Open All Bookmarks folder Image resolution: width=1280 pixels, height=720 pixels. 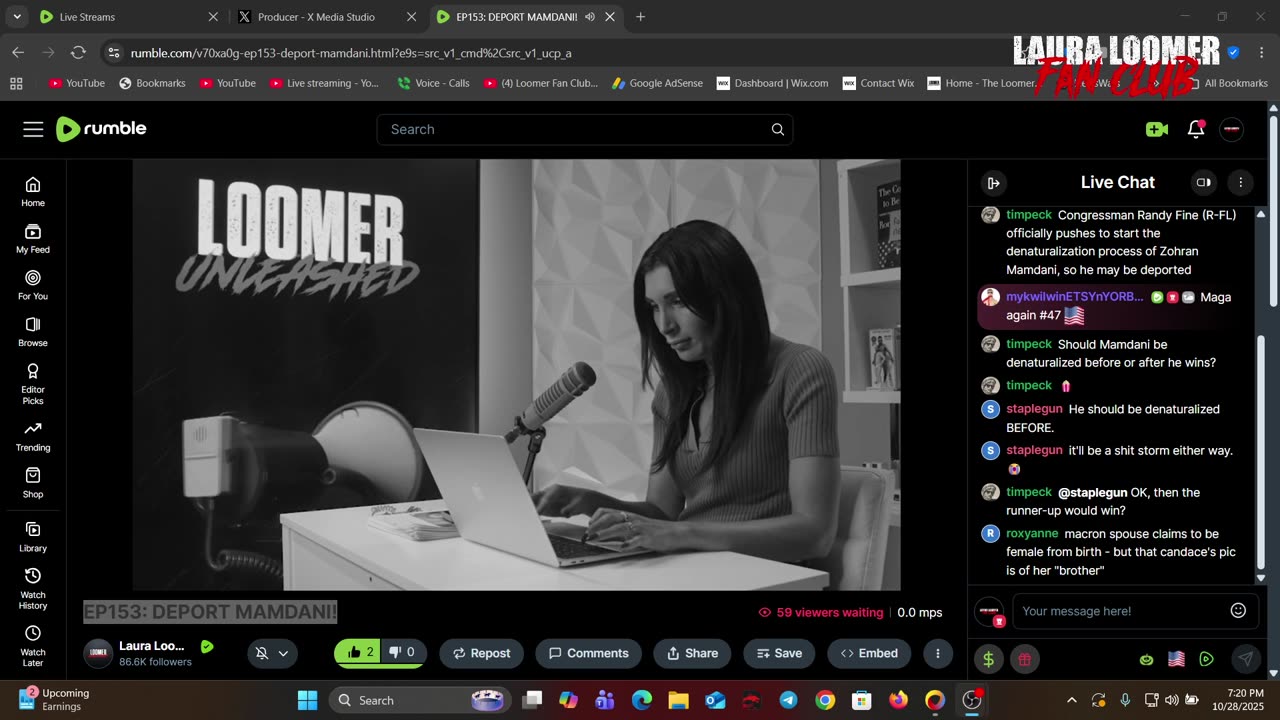point(1226,83)
